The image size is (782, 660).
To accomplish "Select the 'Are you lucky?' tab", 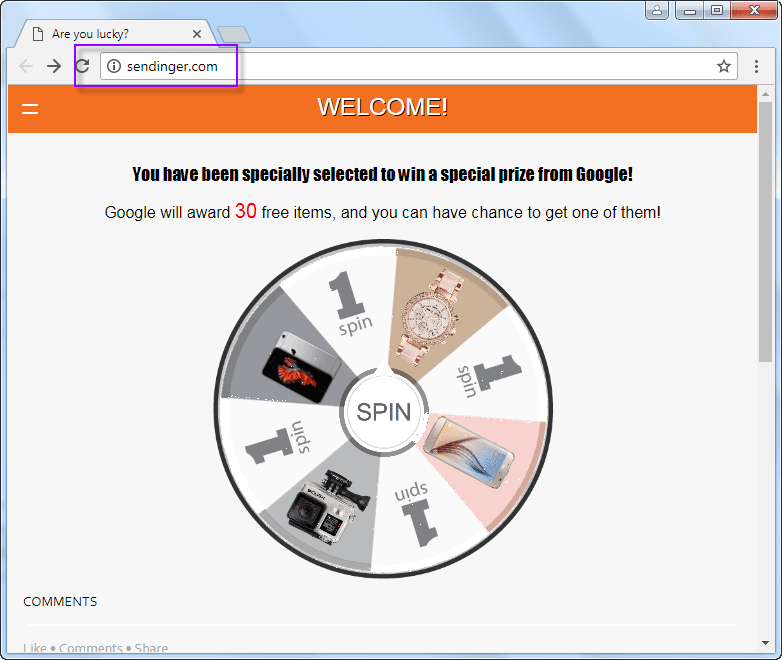I will (x=115, y=34).
